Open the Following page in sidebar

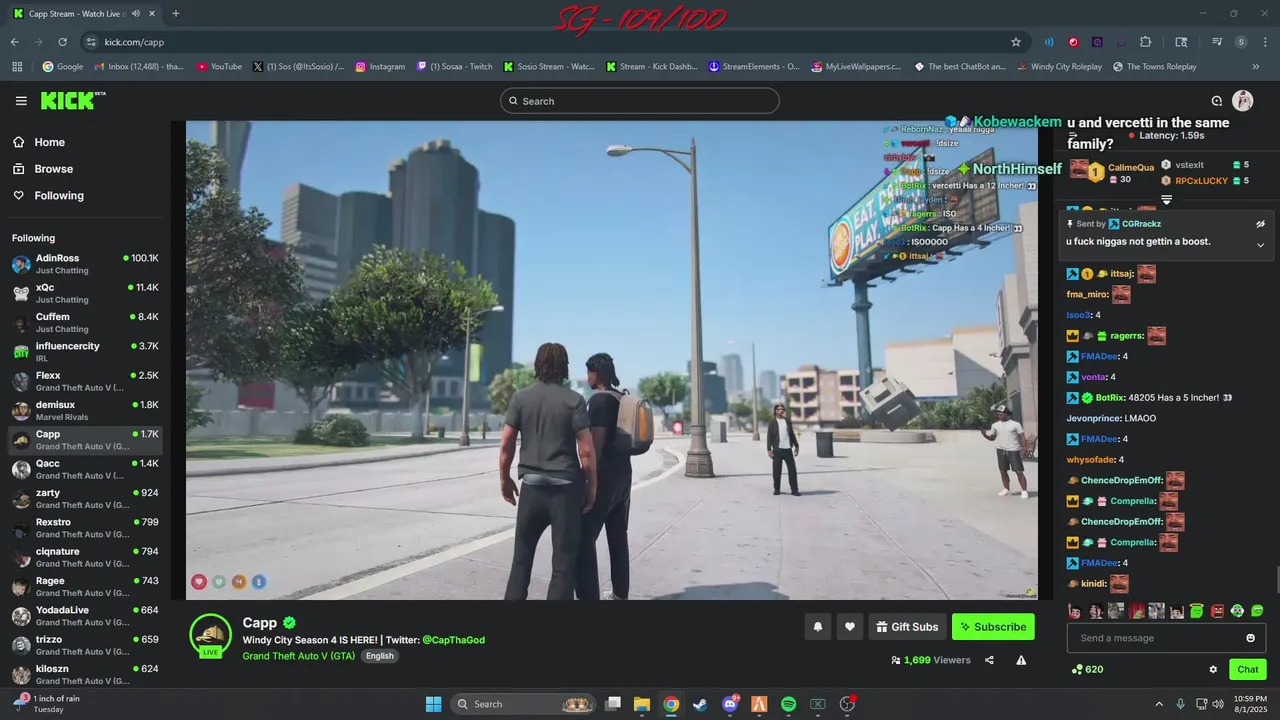tap(85, 196)
